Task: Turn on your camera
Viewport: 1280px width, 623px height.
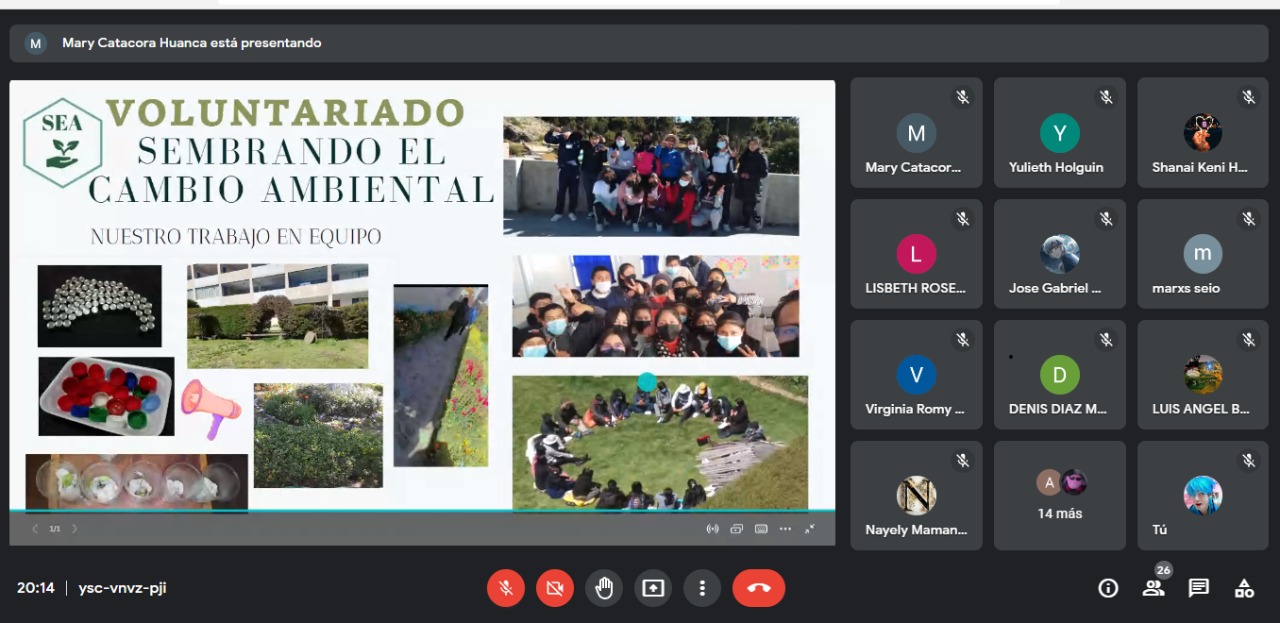Action: (x=555, y=588)
